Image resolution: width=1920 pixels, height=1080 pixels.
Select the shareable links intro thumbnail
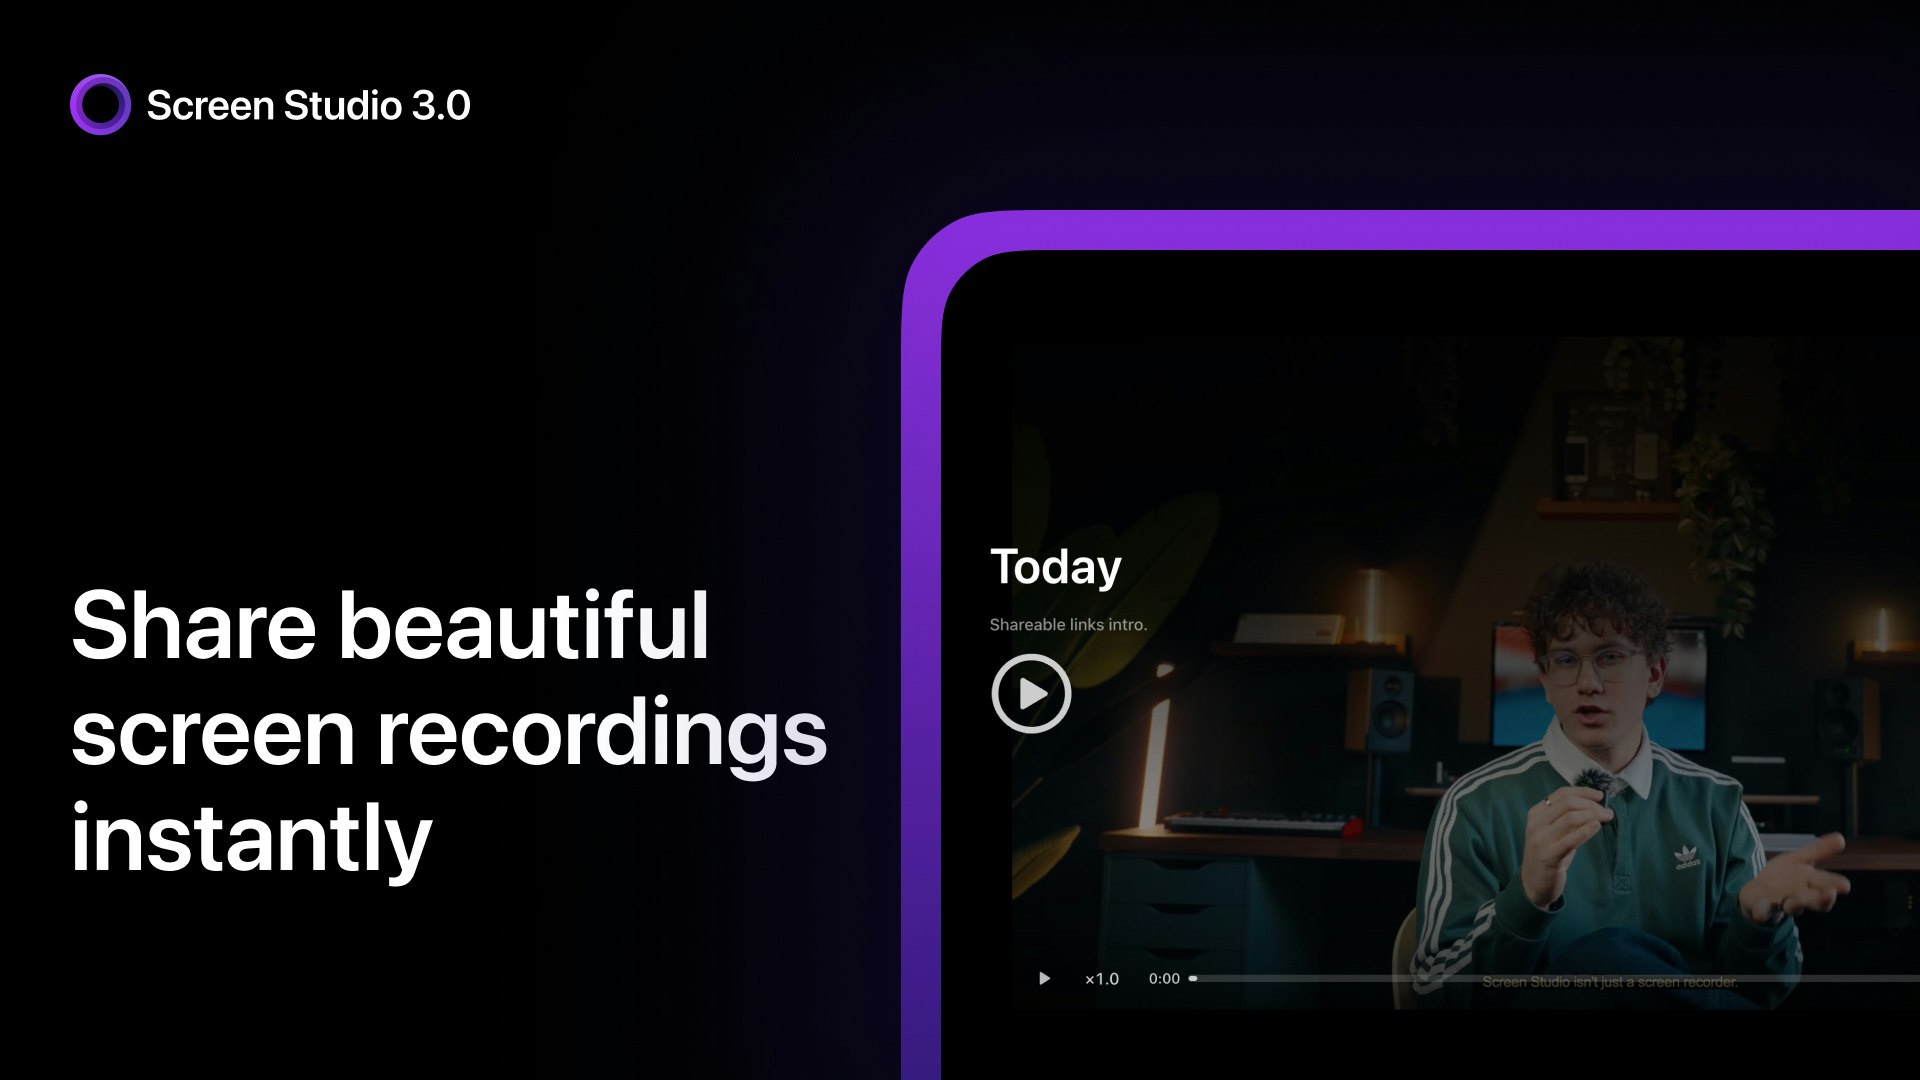[x=1031, y=692]
